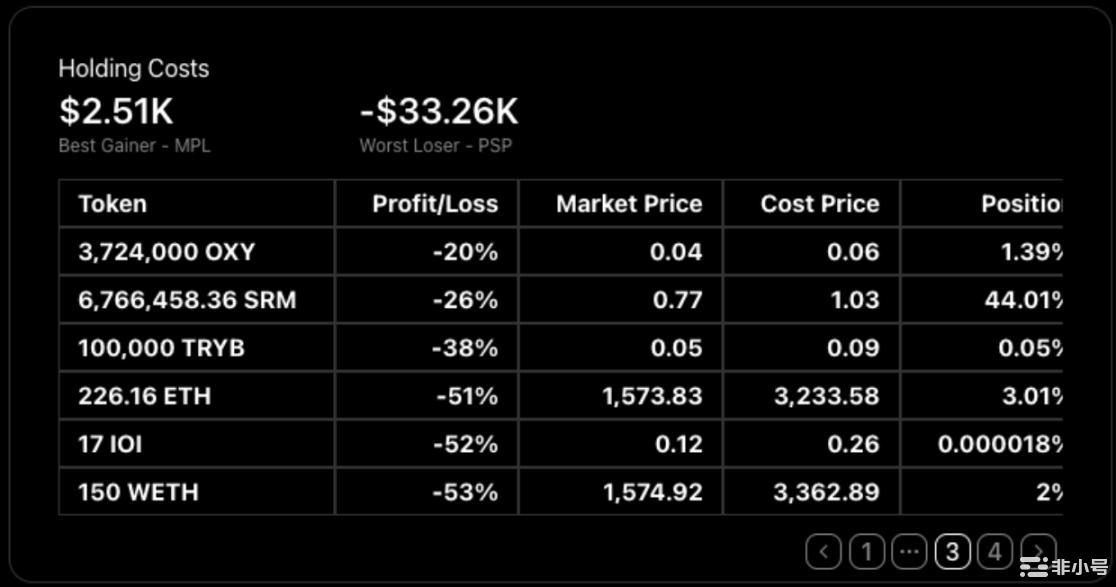Image resolution: width=1116 pixels, height=587 pixels.
Task: Sort by Profit/Loss column header
Action: [x=435, y=204]
